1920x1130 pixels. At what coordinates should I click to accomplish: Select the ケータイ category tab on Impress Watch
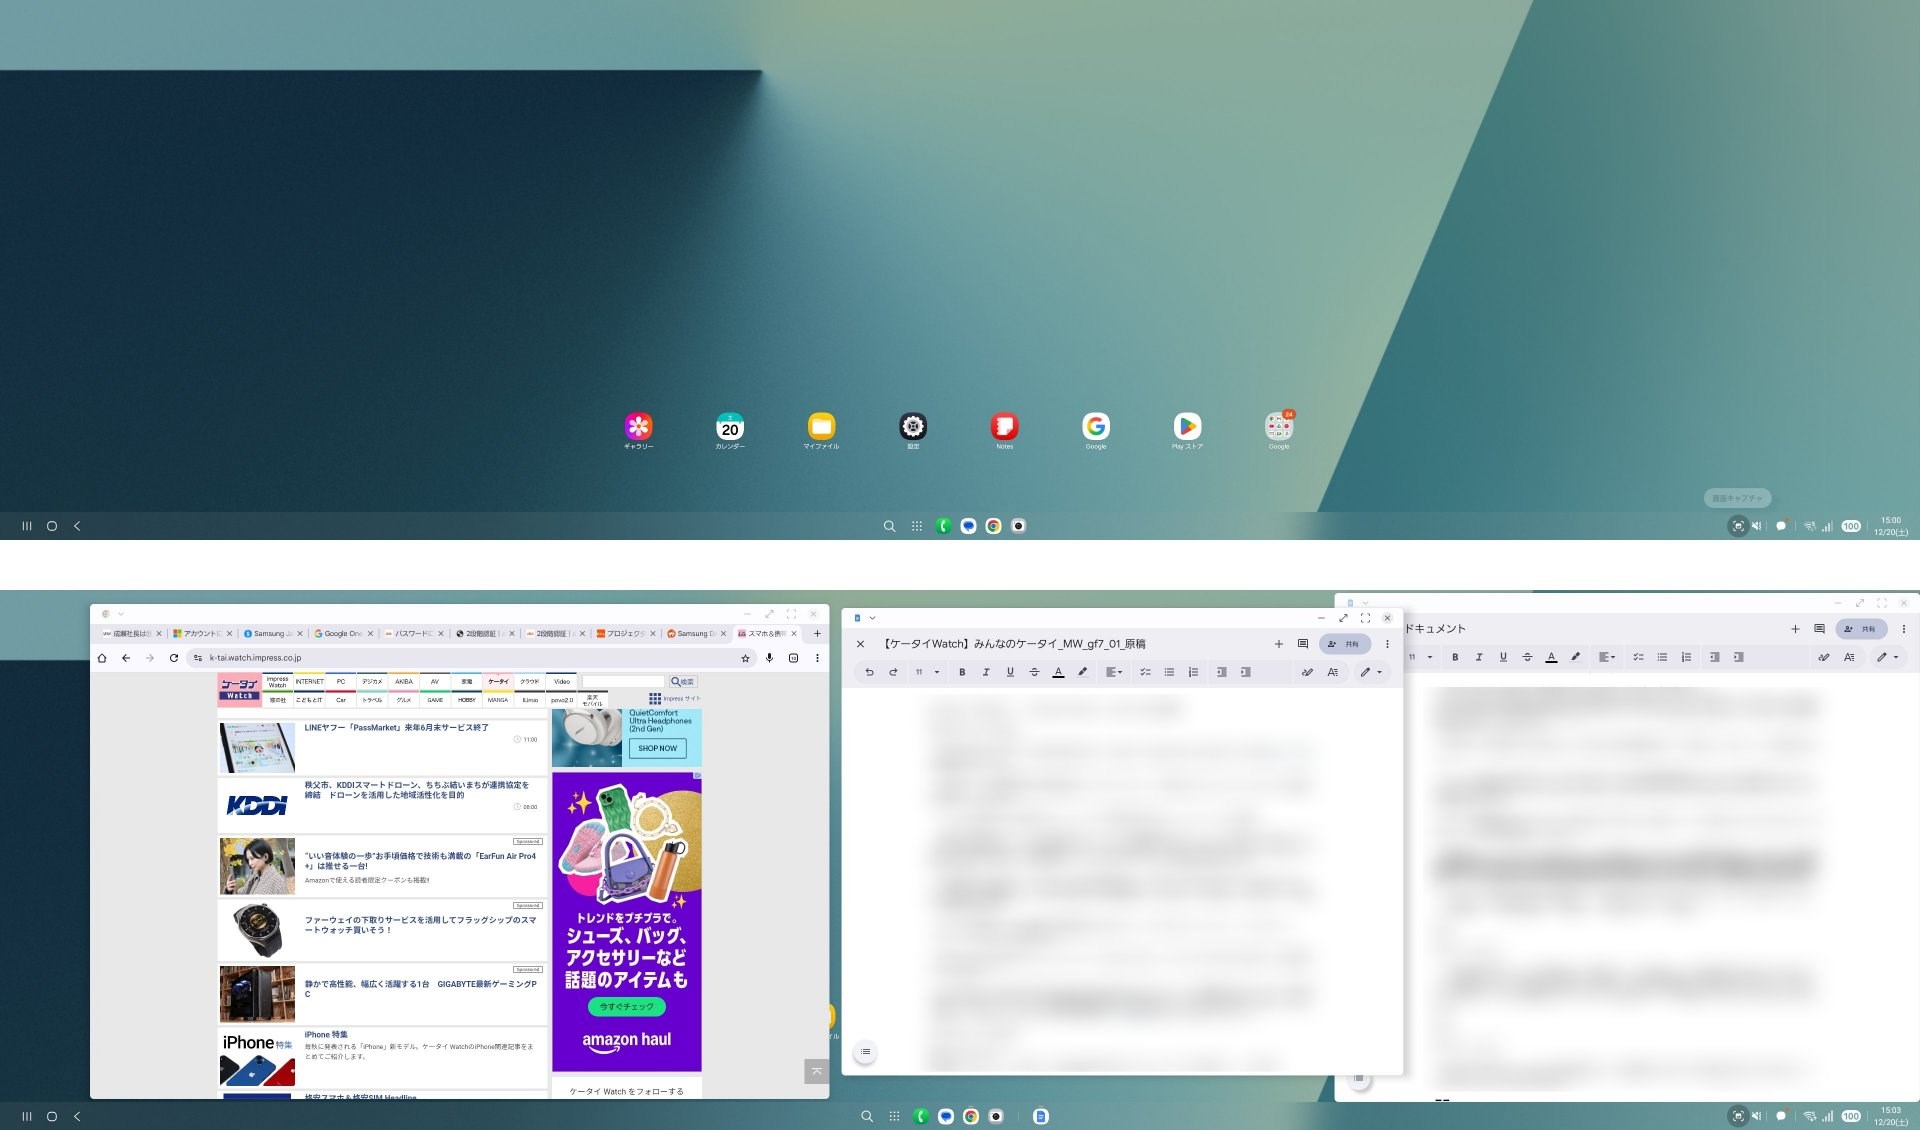498,682
